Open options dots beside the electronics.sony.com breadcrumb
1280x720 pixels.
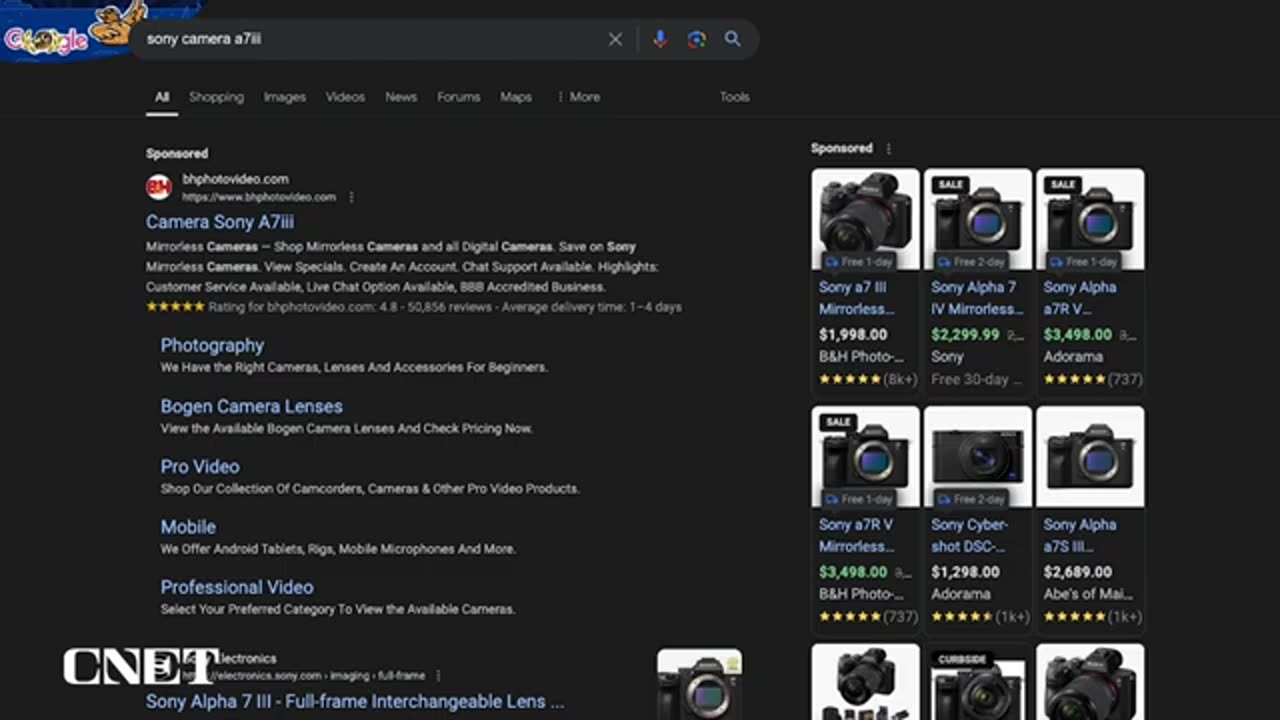coord(438,676)
